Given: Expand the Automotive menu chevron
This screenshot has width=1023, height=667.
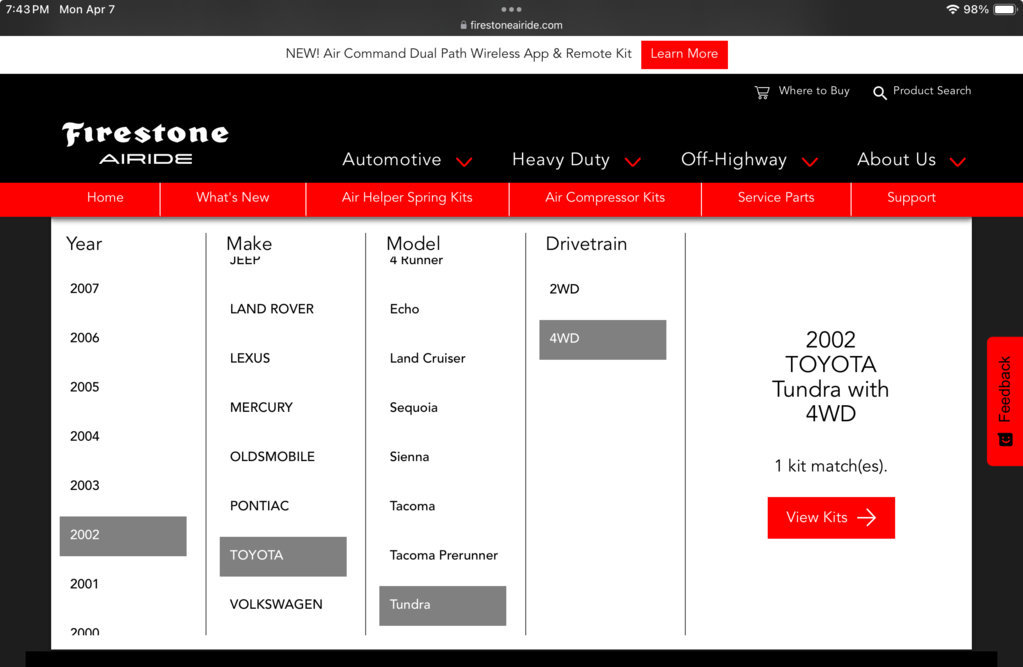Looking at the screenshot, I should point(464,162).
